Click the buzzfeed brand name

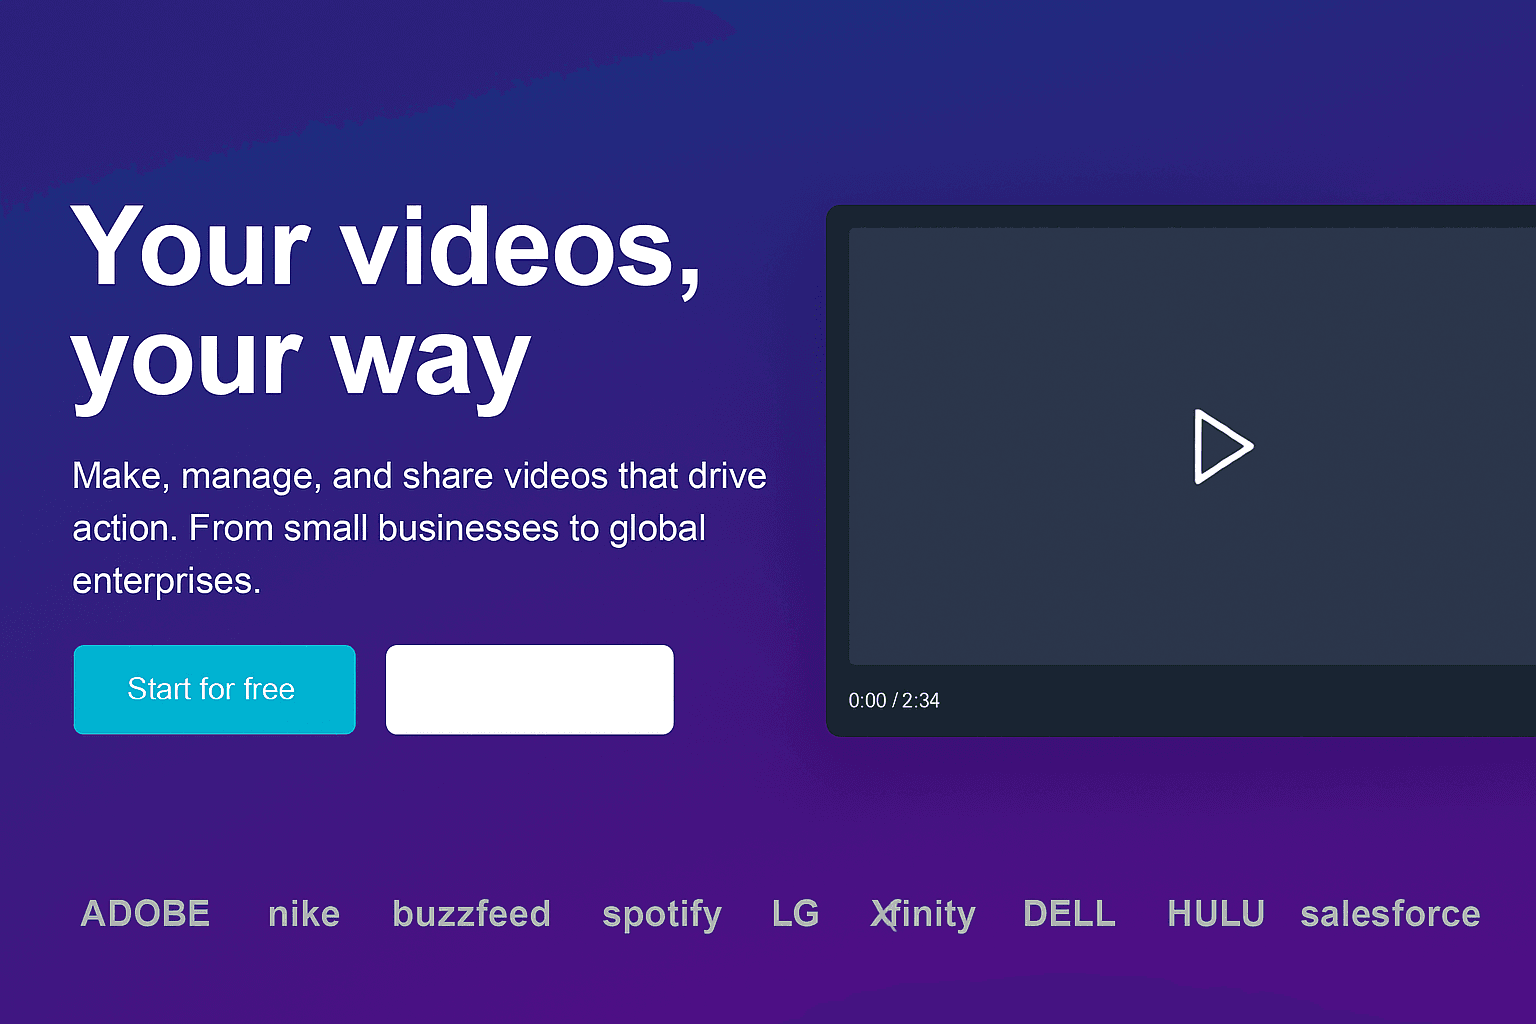pyautogui.click(x=472, y=914)
